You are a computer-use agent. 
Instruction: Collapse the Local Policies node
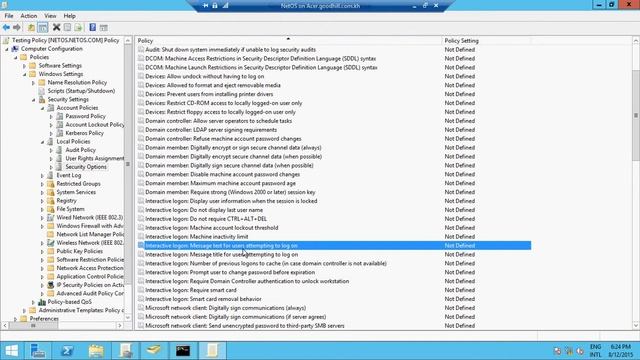42,142
